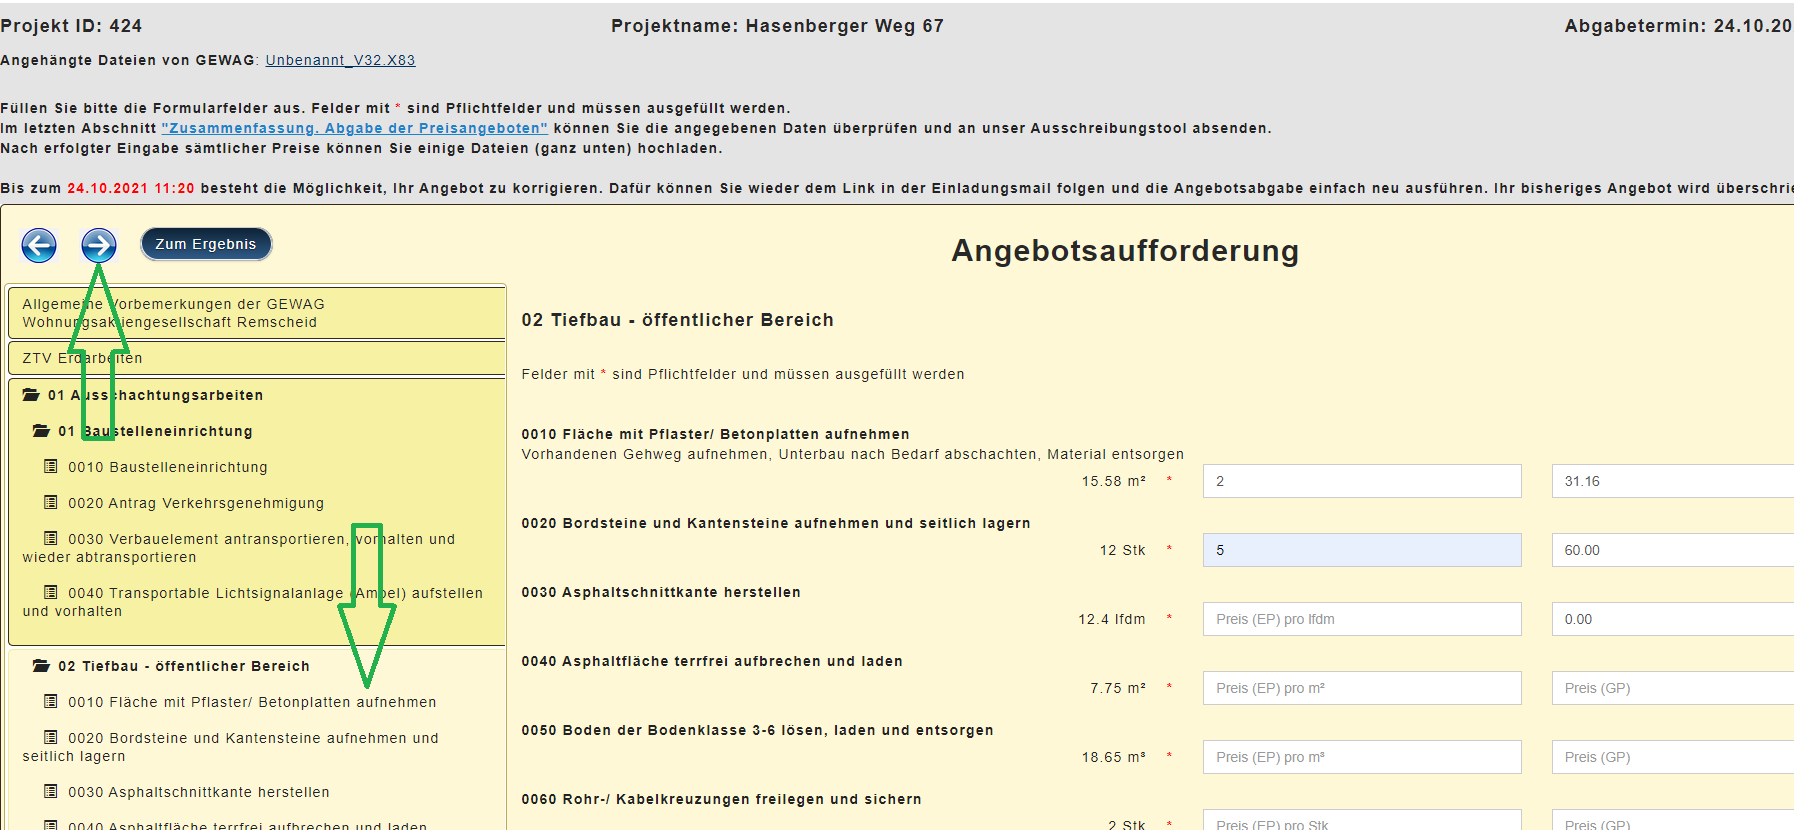Click the blue back arrow icon
Viewport: 1794px width, 830px height.
(x=39, y=245)
